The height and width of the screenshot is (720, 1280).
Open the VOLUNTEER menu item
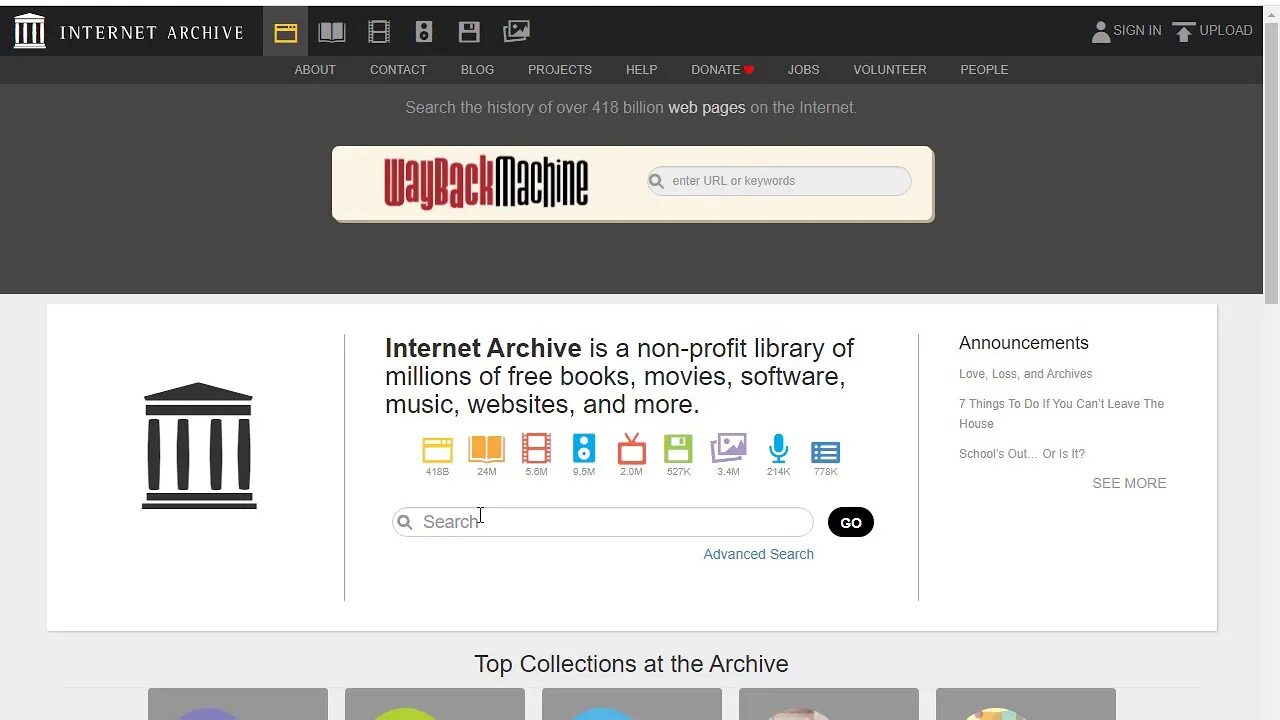tap(890, 70)
